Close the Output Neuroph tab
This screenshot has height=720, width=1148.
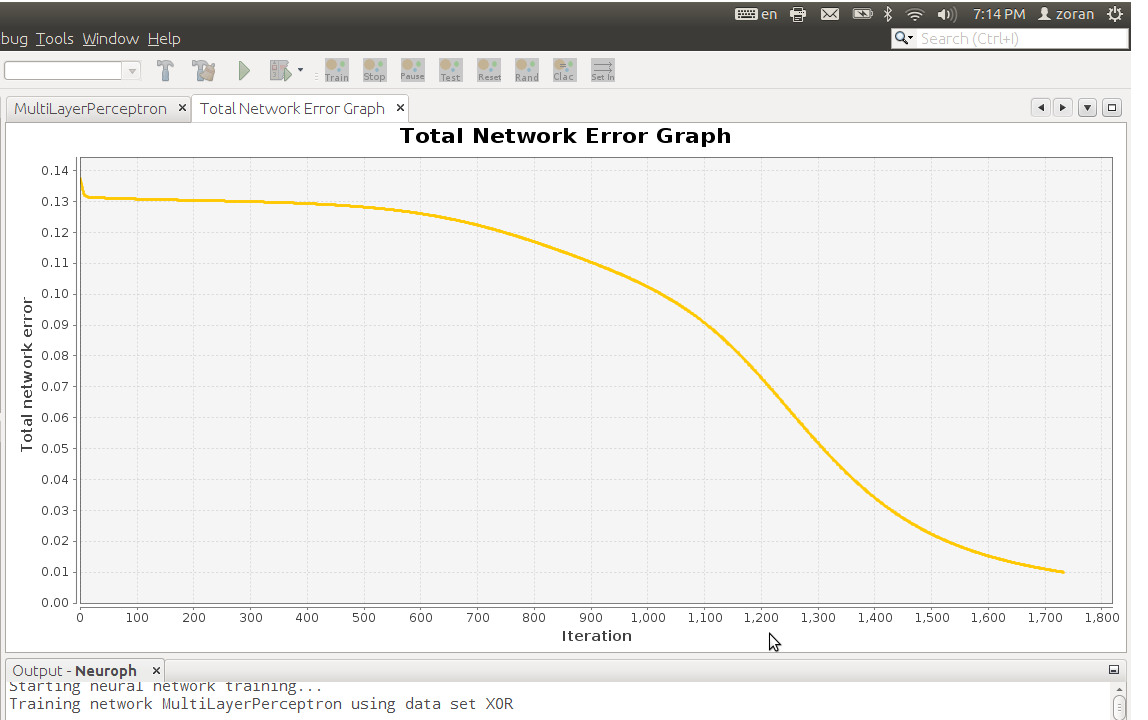click(156, 670)
